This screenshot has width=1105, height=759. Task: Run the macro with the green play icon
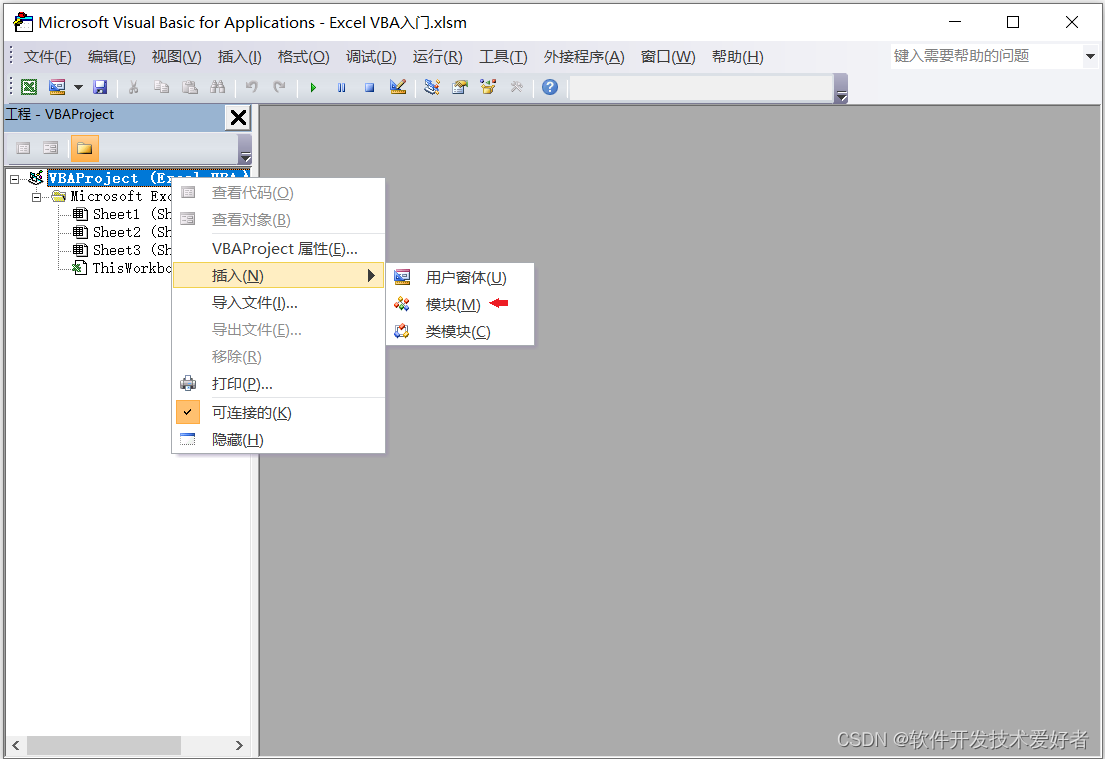[313, 87]
